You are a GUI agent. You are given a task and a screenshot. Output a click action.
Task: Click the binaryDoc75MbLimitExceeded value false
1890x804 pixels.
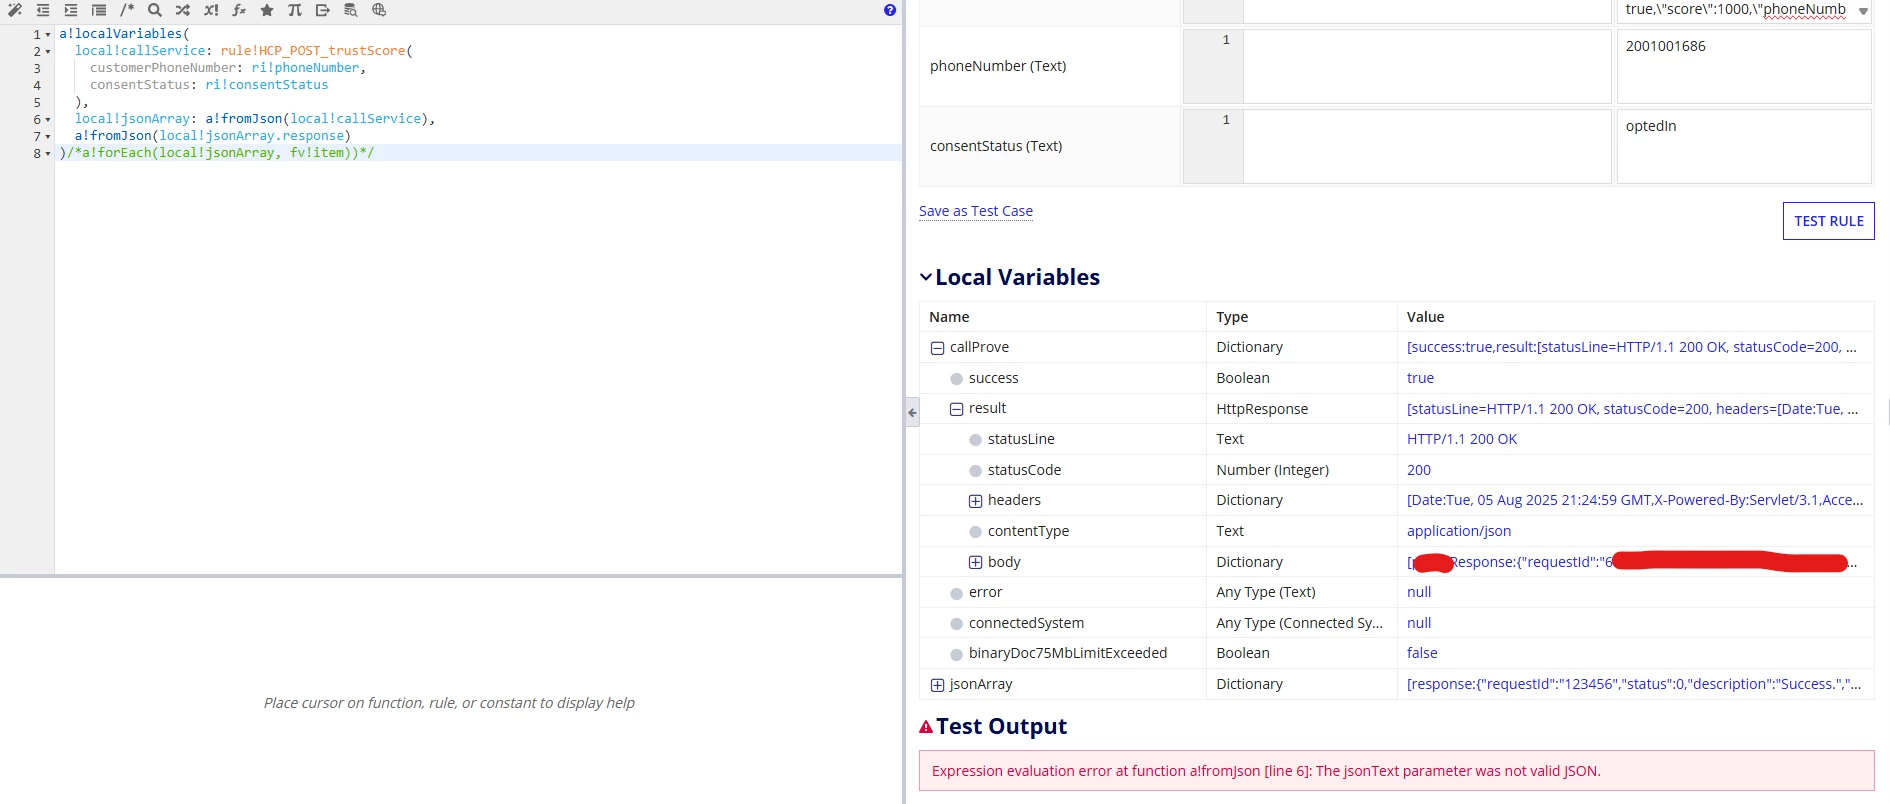click(1422, 653)
